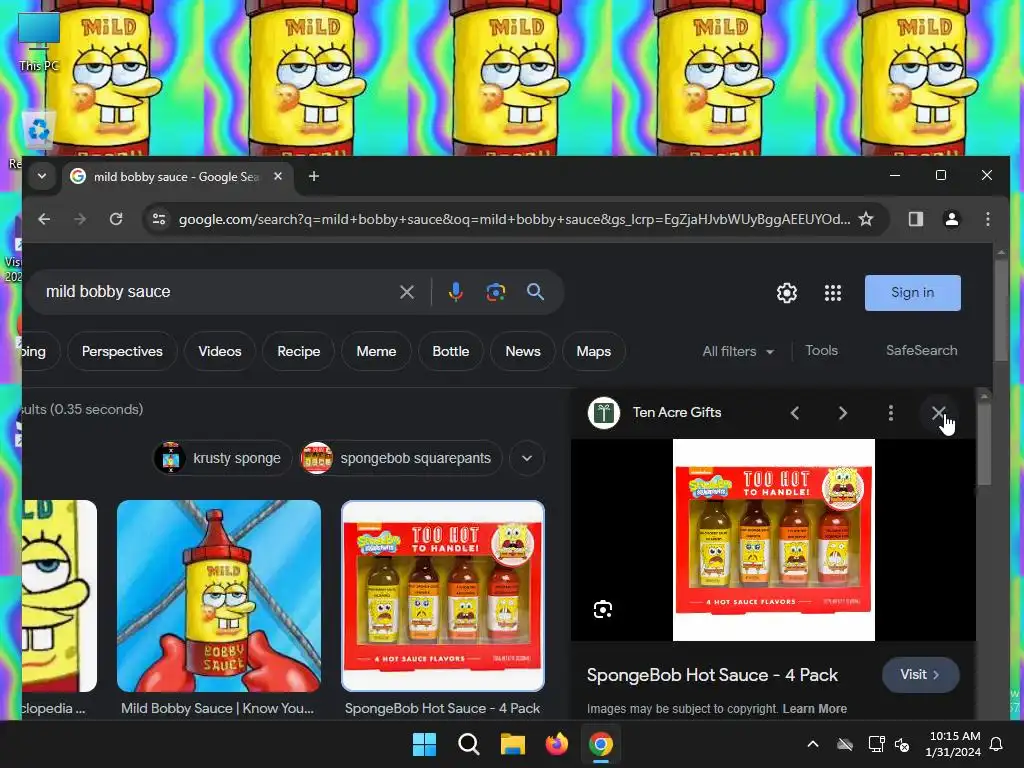Search inside image with Lens icon
1024x768 pixels.
(603, 609)
